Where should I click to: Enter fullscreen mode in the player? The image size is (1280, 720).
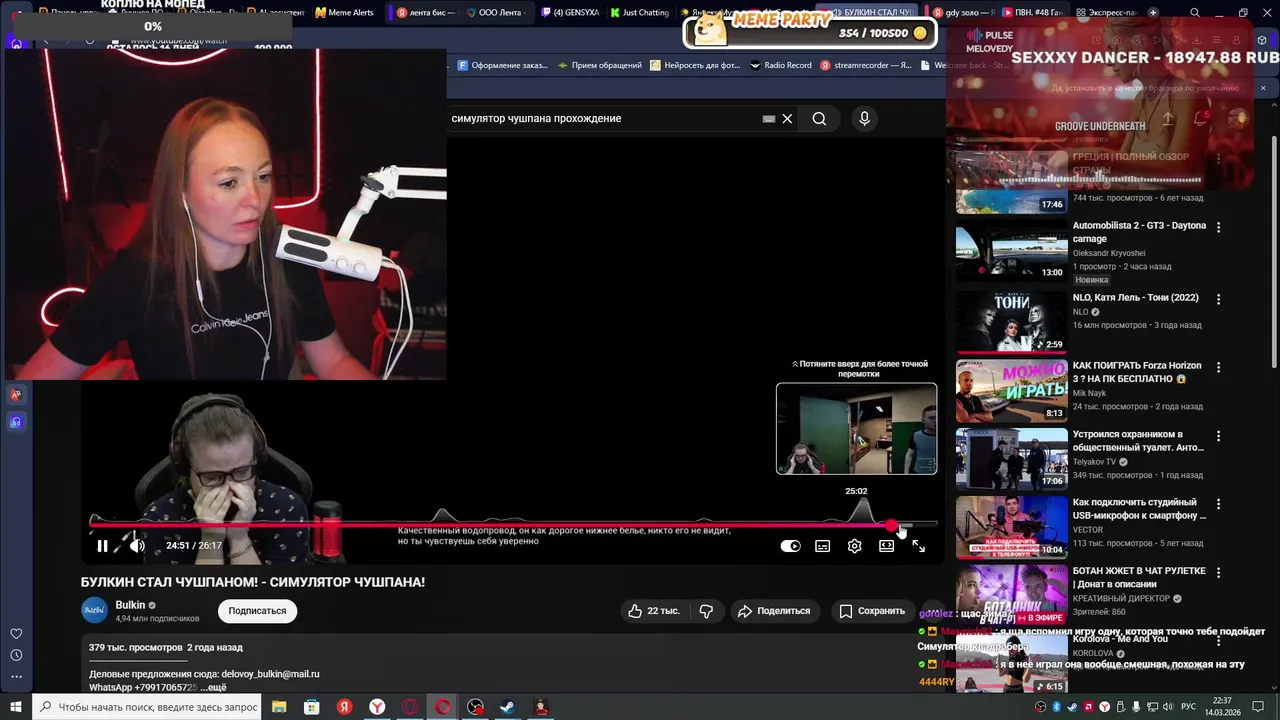point(918,546)
